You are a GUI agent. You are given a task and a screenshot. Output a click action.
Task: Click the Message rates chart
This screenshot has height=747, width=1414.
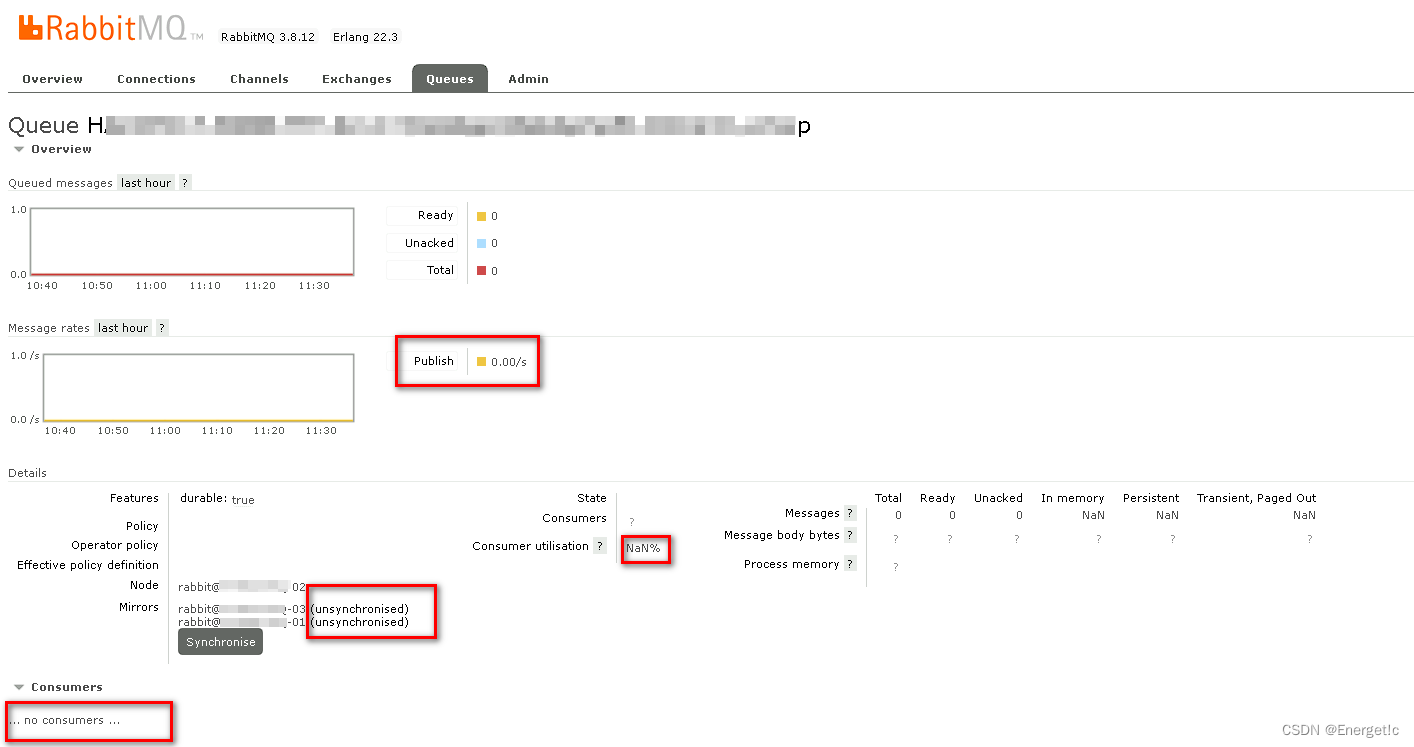pos(198,387)
